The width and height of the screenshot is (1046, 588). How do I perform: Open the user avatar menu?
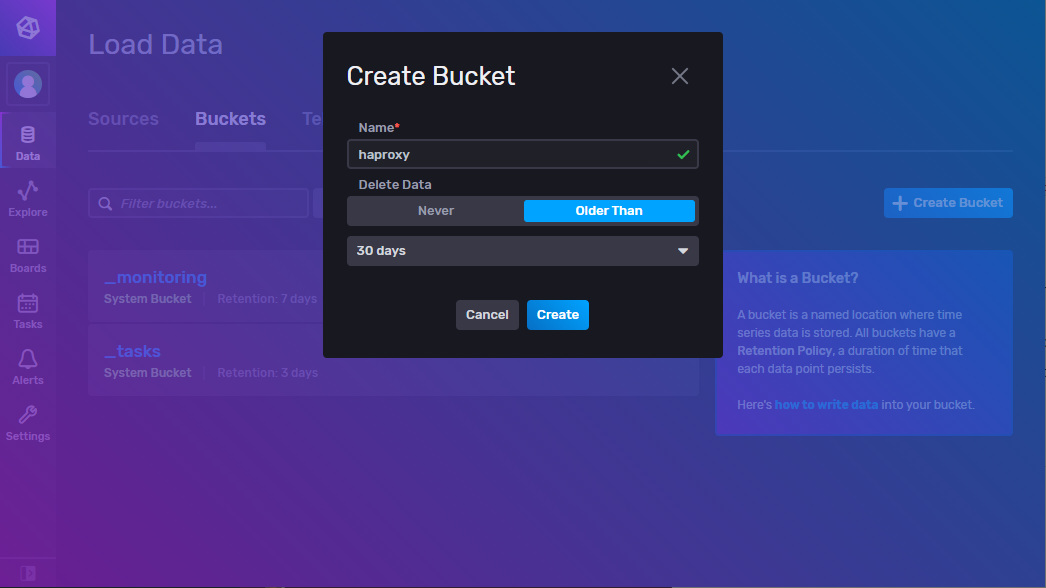coord(28,84)
